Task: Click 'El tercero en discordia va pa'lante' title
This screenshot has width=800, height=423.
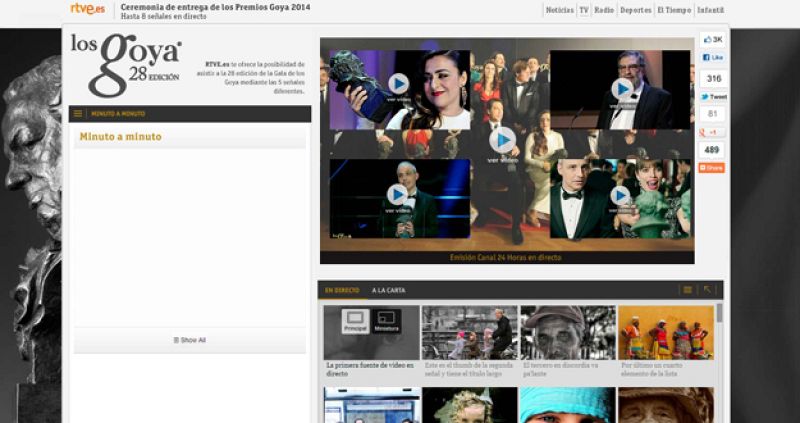Action: click(560, 369)
